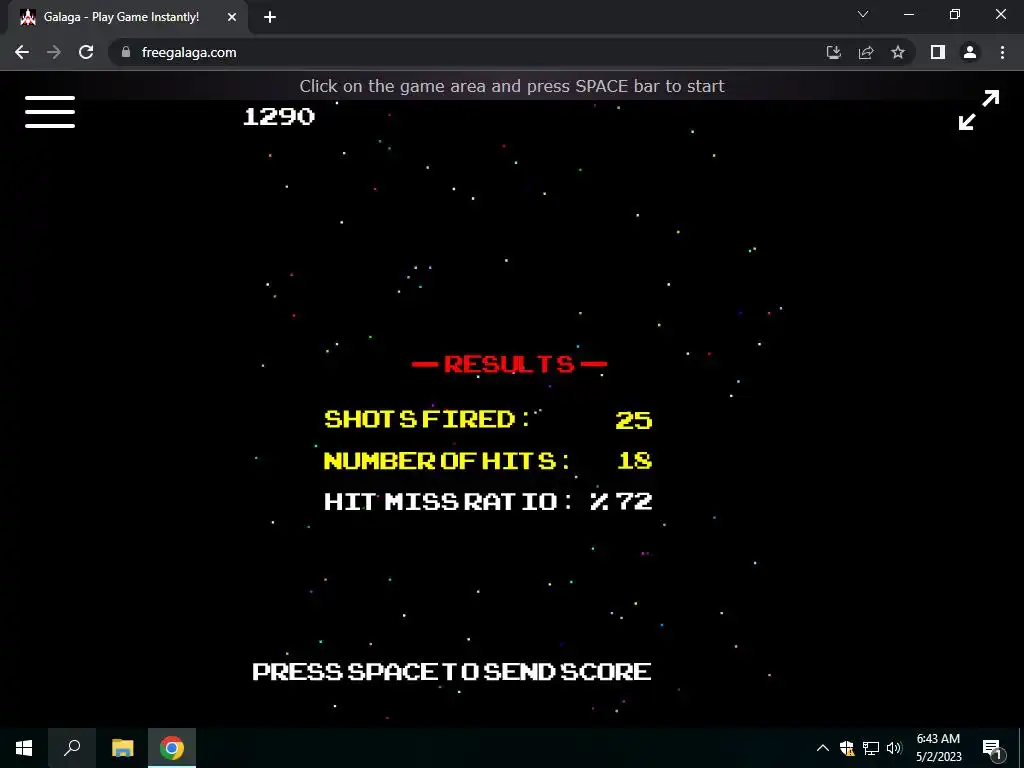Restore down the Chrome window
Image resolution: width=1024 pixels, height=768 pixels.
pyautogui.click(x=955, y=14)
